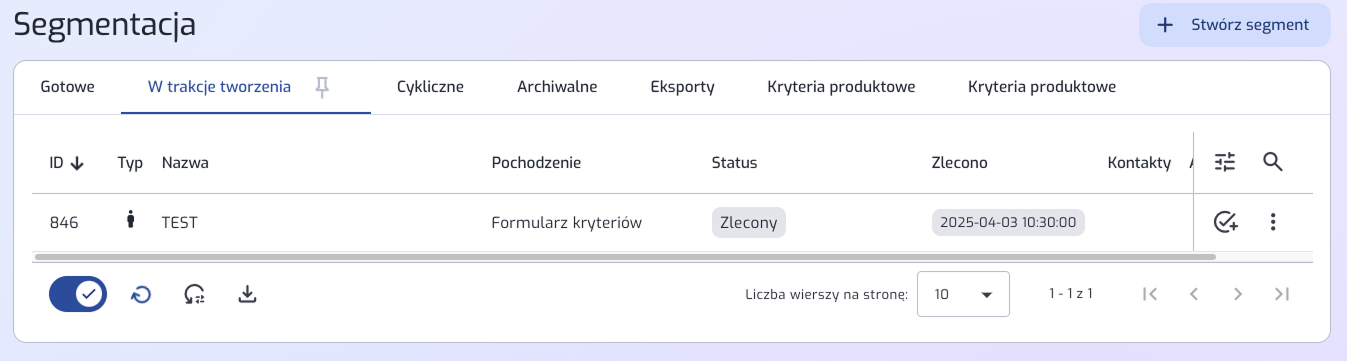This screenshot has width=1347, height=361.
Task: Select the TEST segment row name
Action: tap(180, 223)
